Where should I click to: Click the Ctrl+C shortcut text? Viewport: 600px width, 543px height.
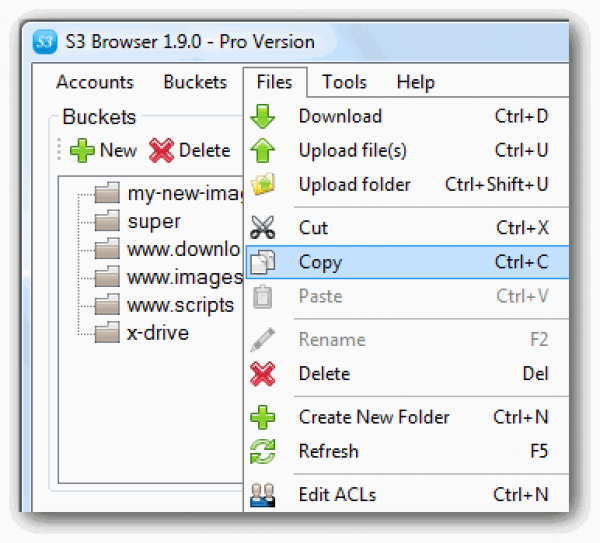(522, 262)
